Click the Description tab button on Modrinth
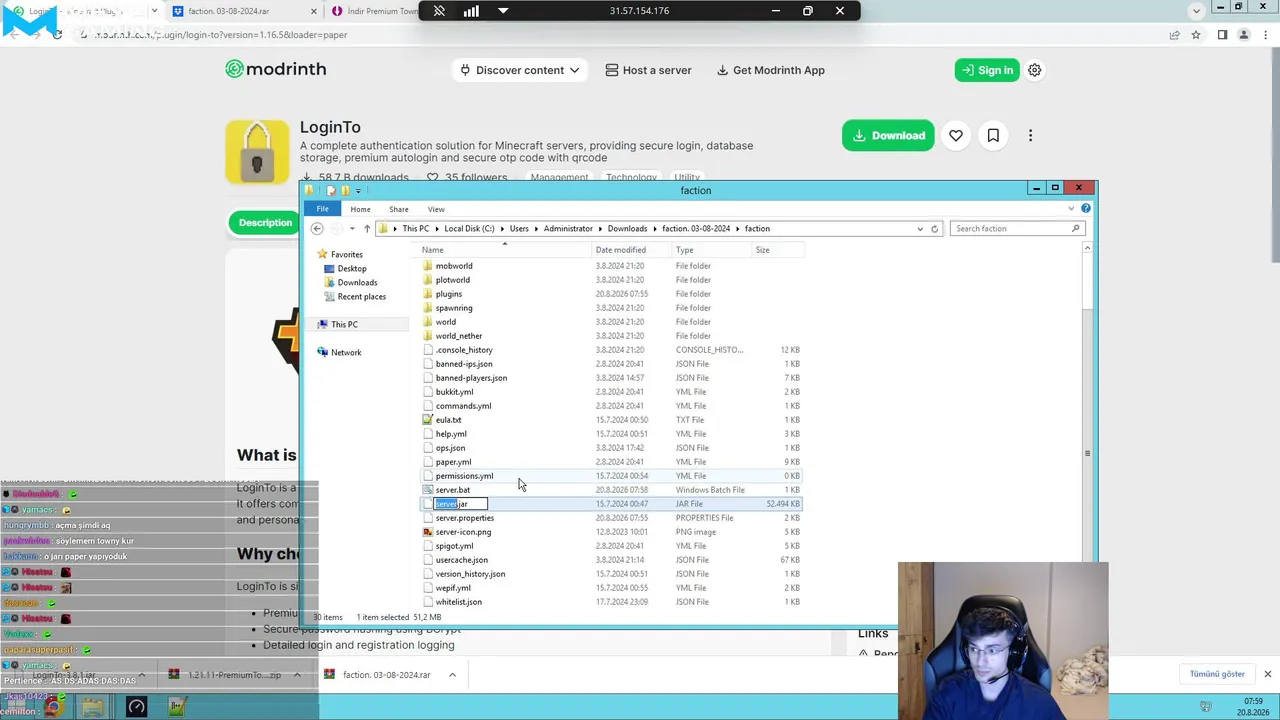 tap(264, 222)
